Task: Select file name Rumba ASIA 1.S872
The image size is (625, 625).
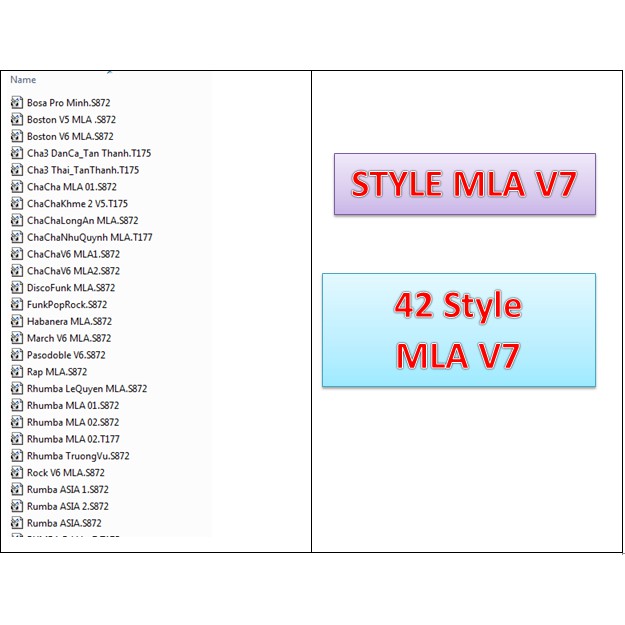Action: (x=68, y=489)
